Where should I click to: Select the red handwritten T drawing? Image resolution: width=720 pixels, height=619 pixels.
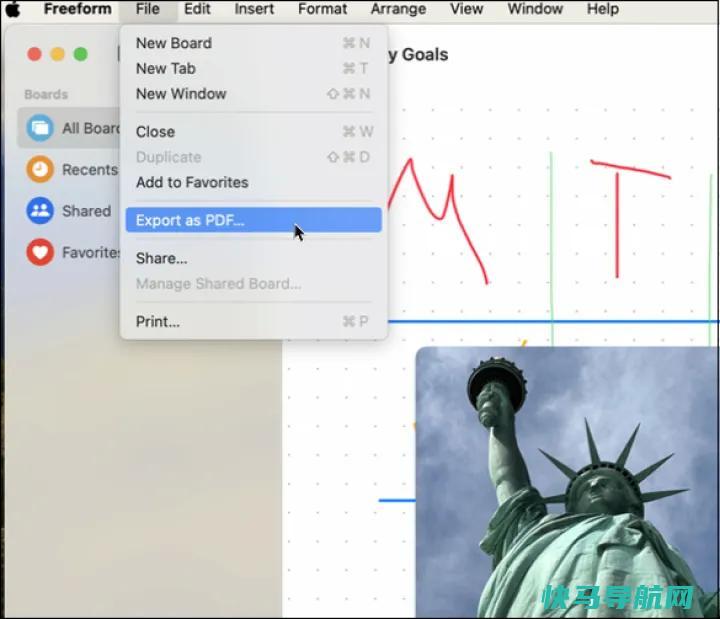[629, 219]
